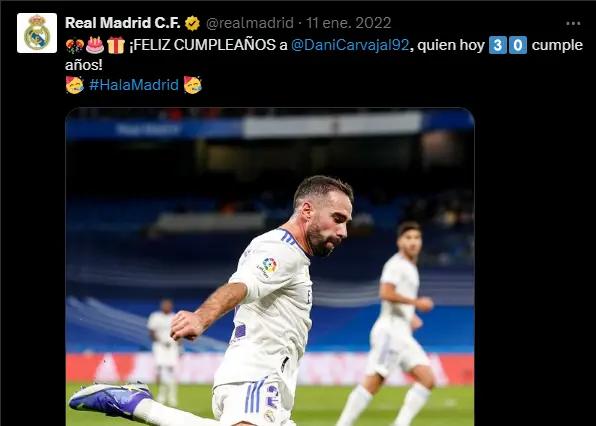Click the confetti party popper emoji
Viewport: 596px width, 426px height.
(74, 46)
